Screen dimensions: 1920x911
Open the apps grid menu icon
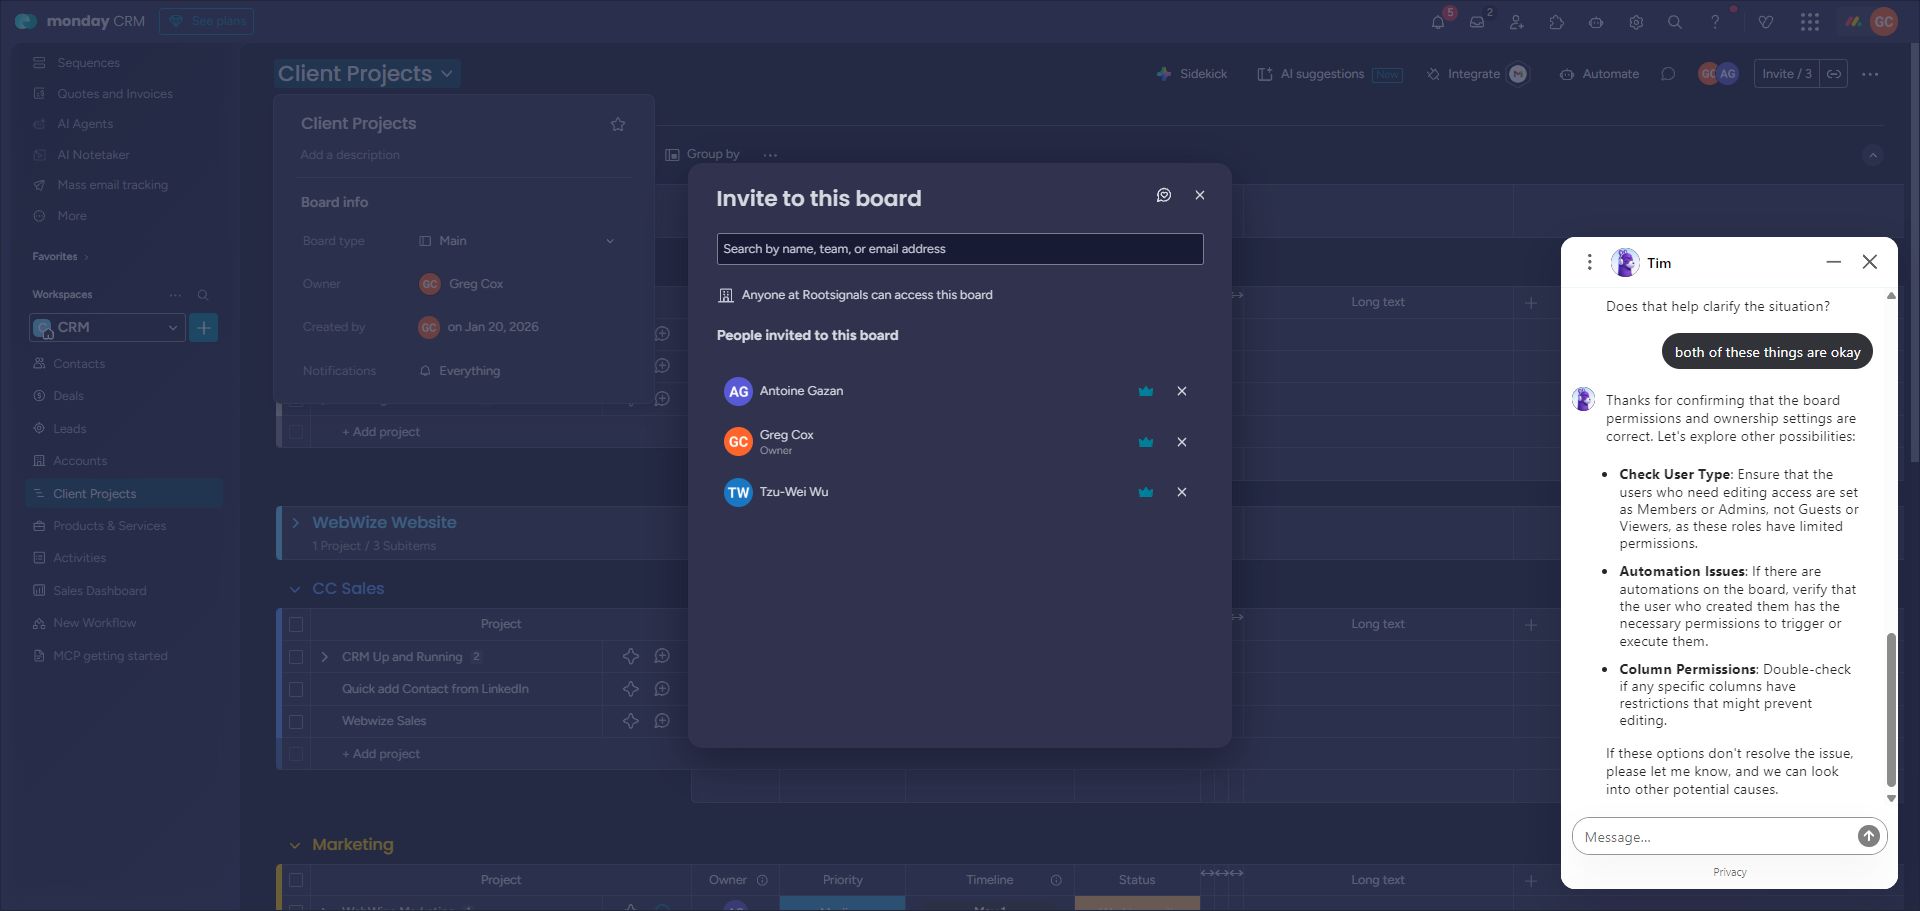pos(1809,22)
